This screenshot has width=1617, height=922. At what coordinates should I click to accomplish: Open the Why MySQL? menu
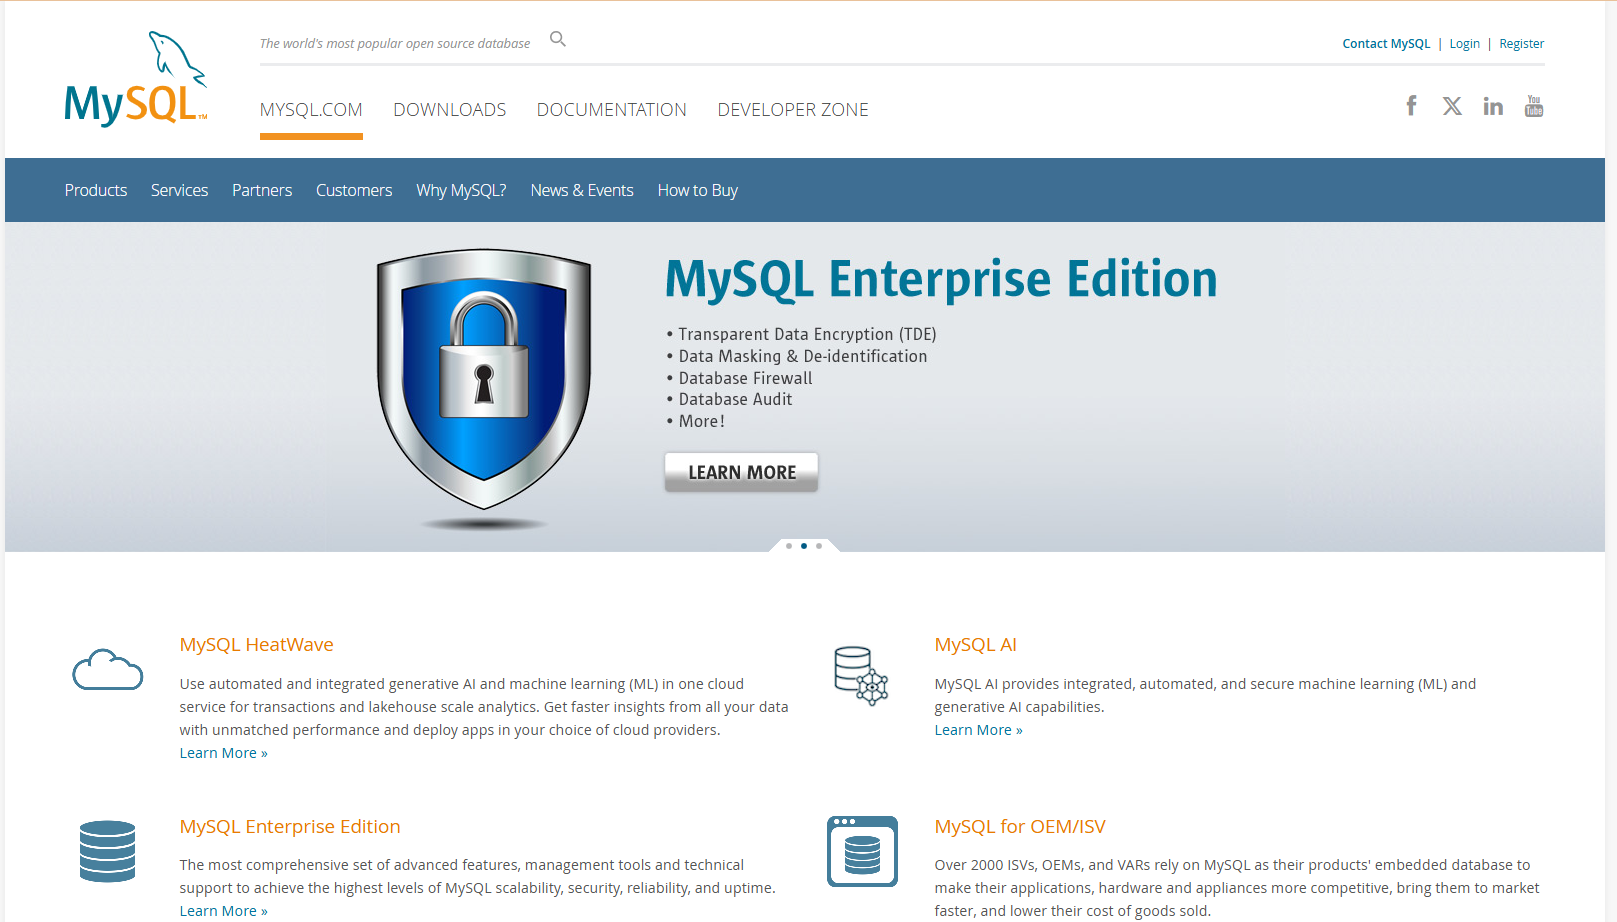click(461, 190)
